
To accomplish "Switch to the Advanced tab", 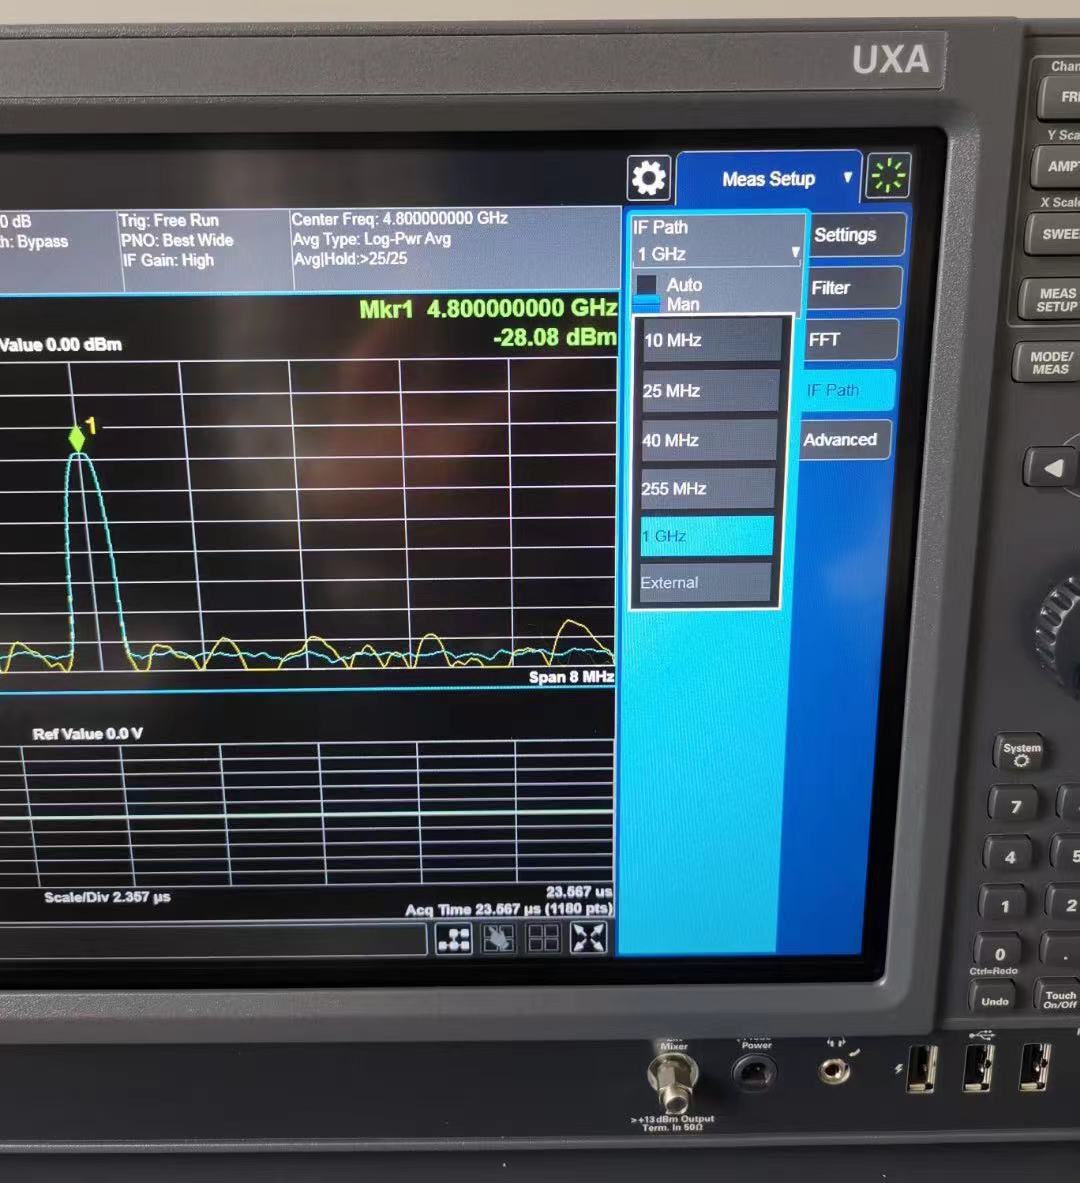I will pos(845,440).
